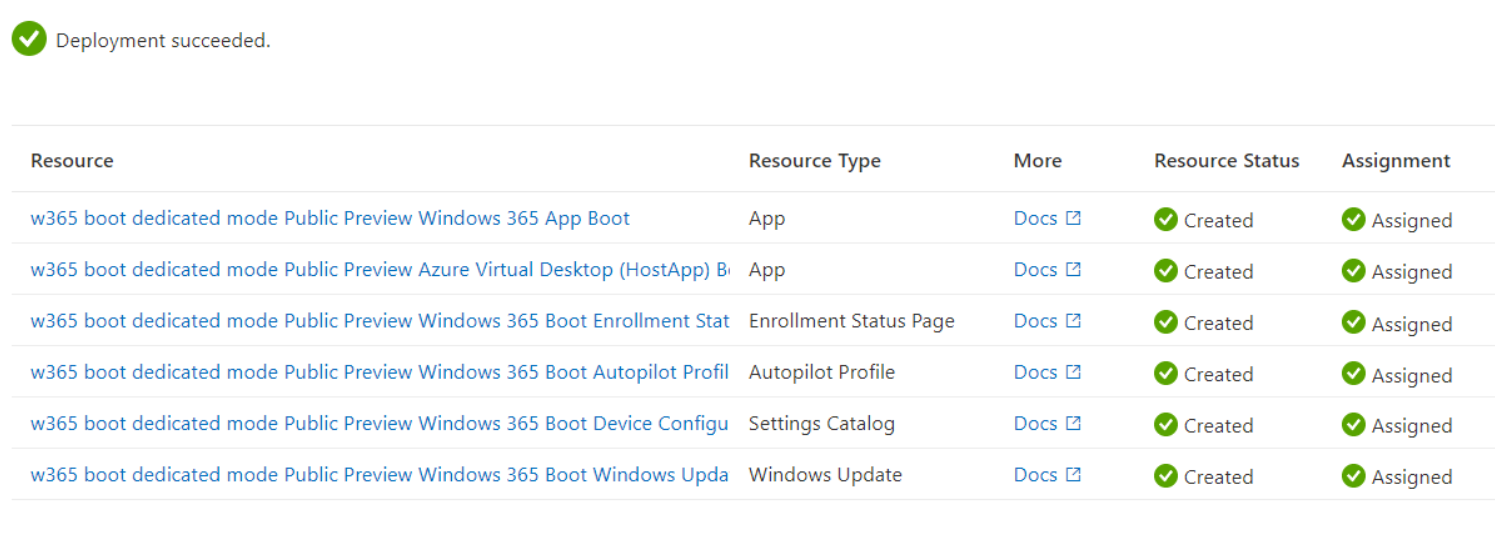1495x536 pixels.
Task: Open the Windows 365 Boot Device Configuration resource
Action: [380, 423]
